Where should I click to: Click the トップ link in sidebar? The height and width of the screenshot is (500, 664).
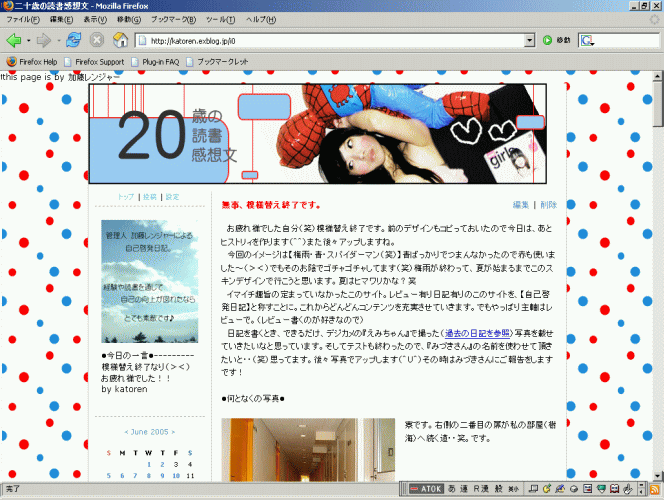tap(126, 197)
